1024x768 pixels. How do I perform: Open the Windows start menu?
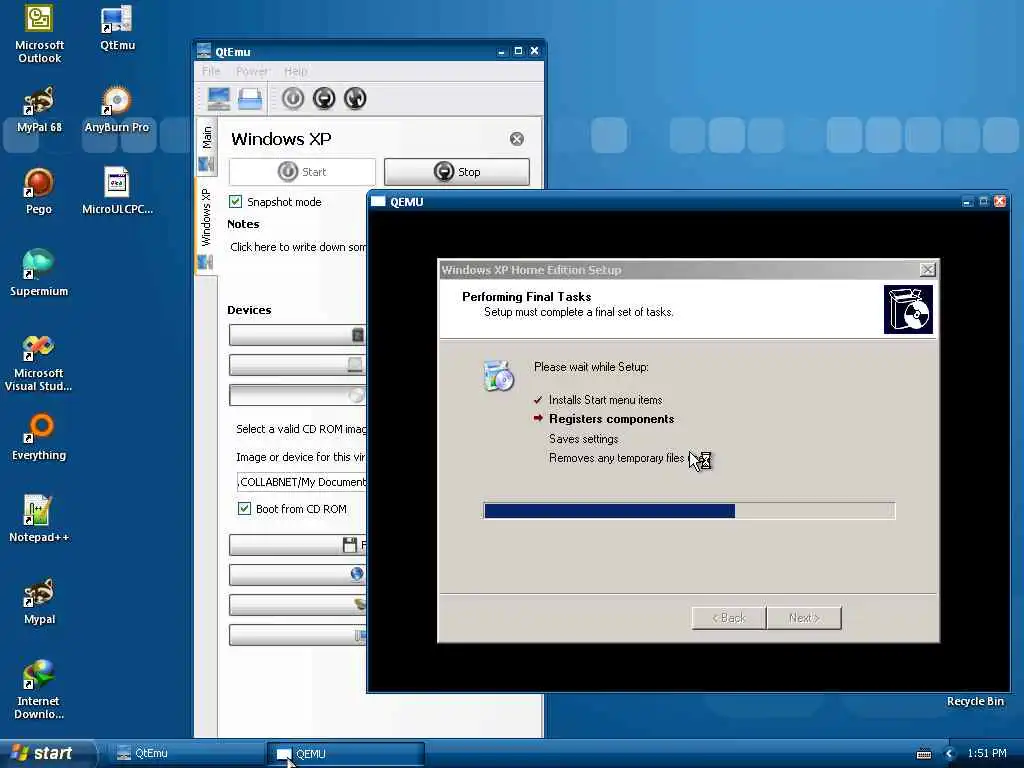click(x=46, y=754)
